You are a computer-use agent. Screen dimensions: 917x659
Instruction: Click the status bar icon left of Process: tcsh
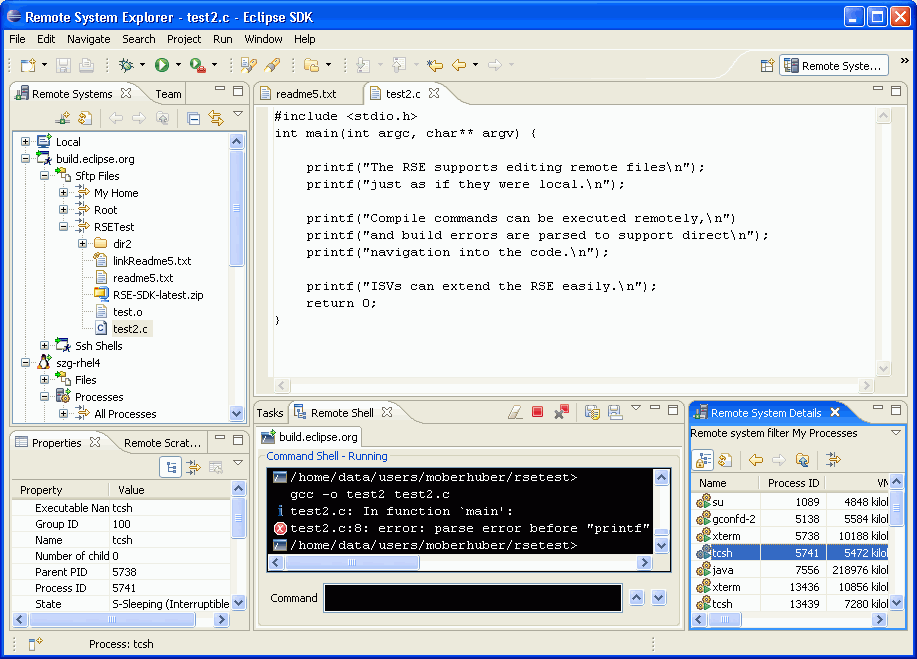tap(35, 644)
